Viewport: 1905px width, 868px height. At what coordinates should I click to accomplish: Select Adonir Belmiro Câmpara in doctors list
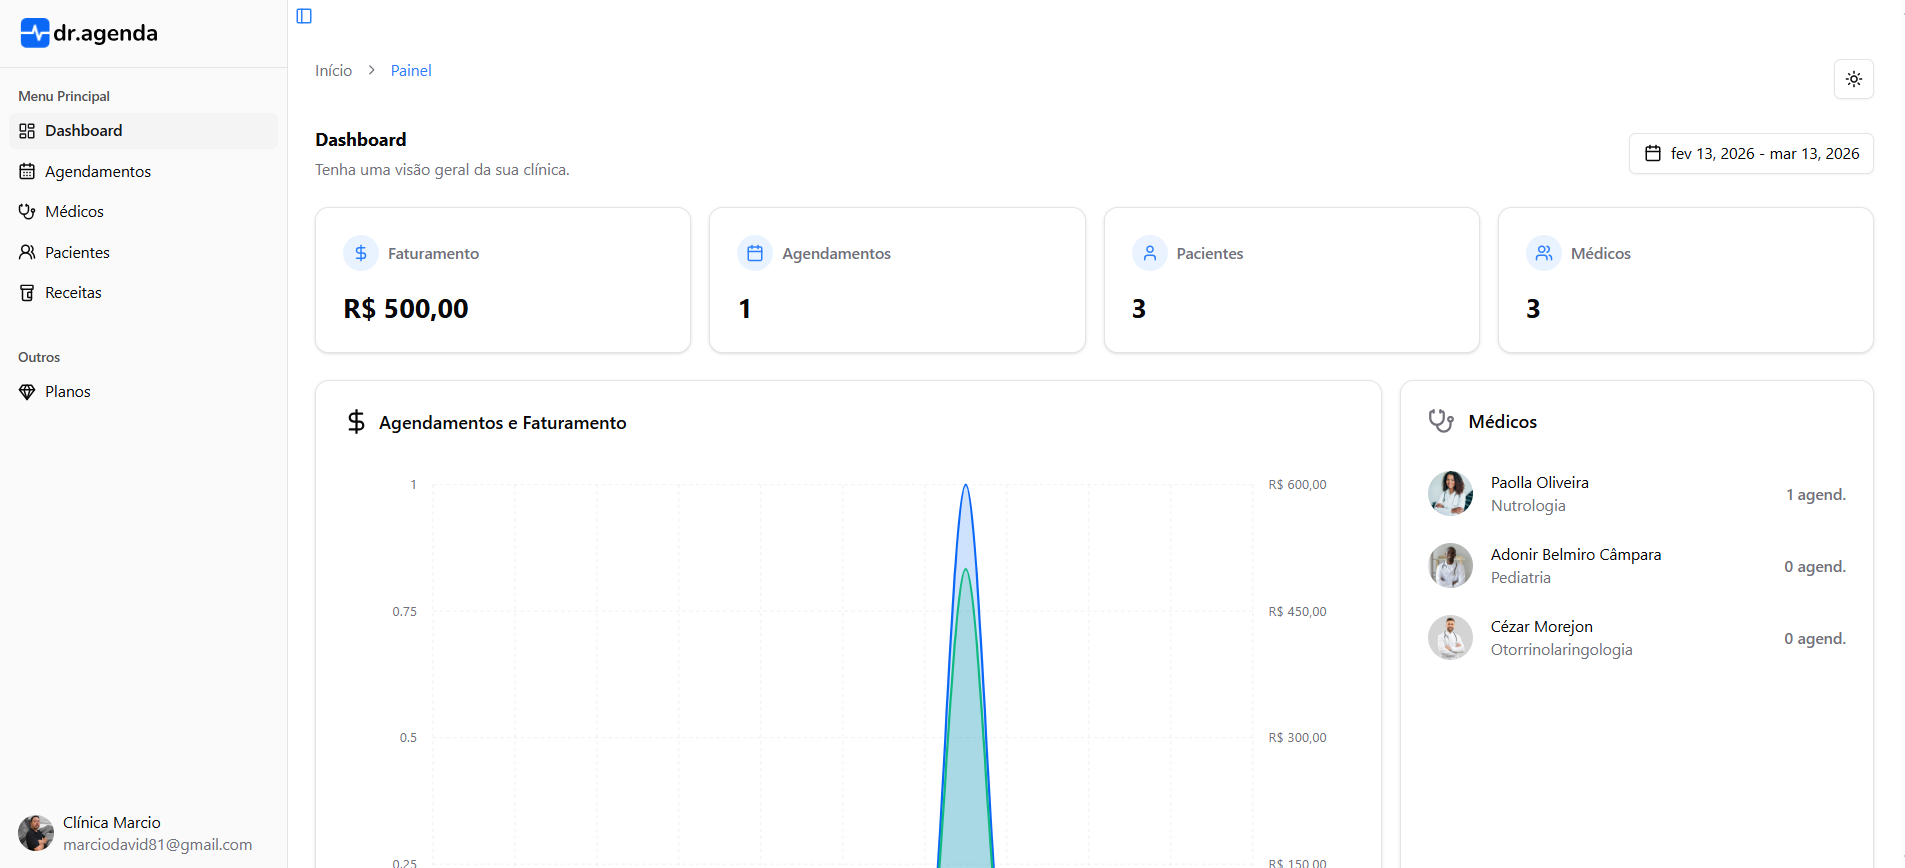coord(1575,555)
